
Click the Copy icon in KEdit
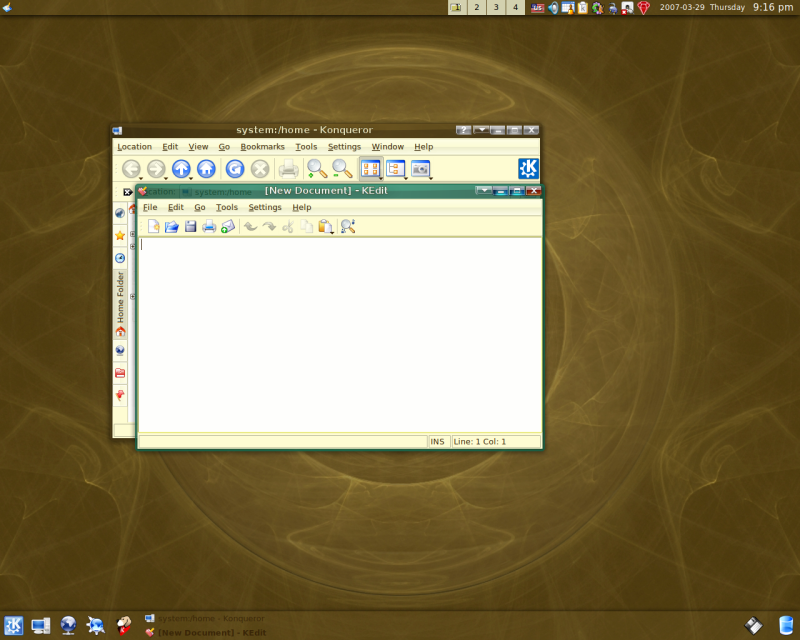click(306, 226)
